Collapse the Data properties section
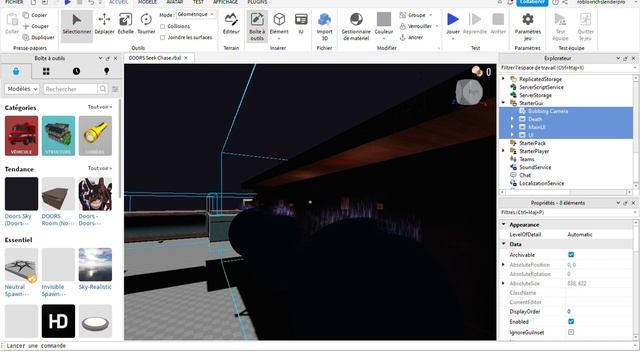Screen dimensions: 640x360 (x=504, y=244)
